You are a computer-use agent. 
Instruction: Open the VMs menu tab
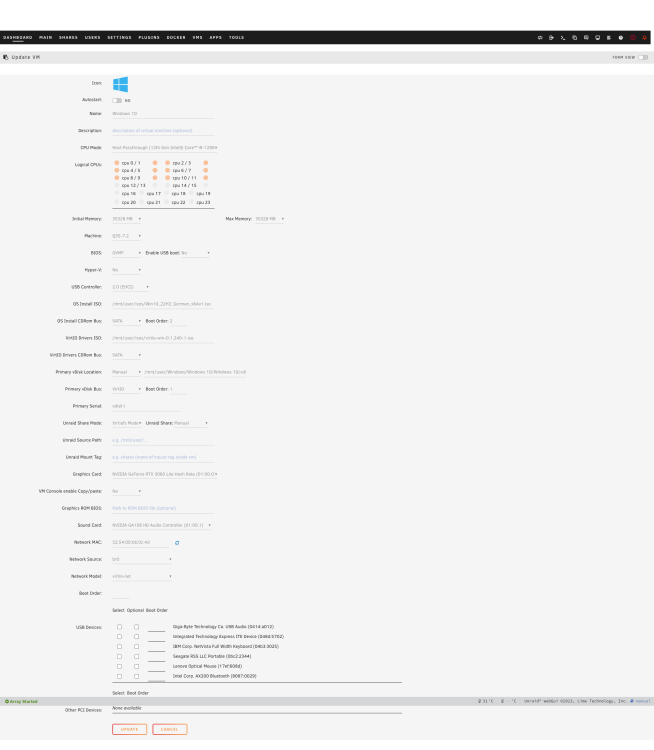click(198, 37)
